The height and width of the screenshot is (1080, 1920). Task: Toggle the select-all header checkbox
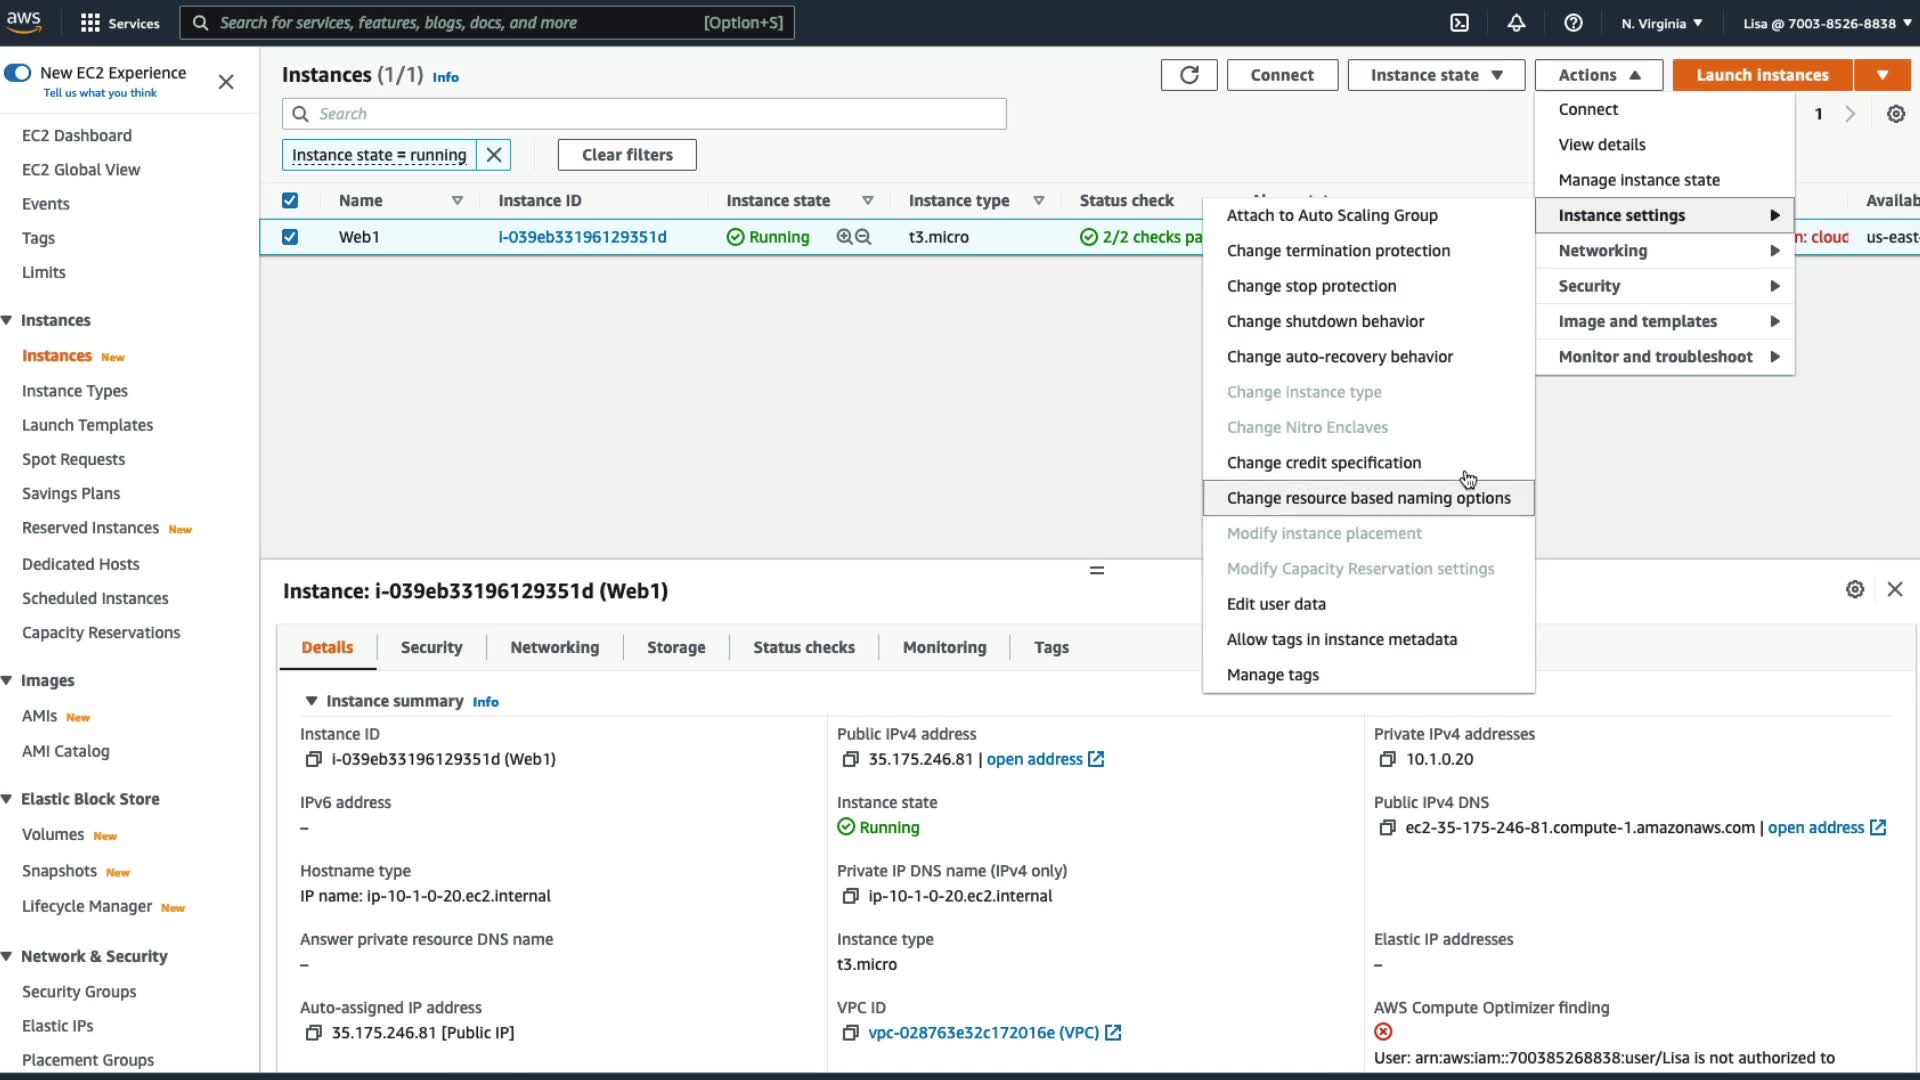point(290,200)
